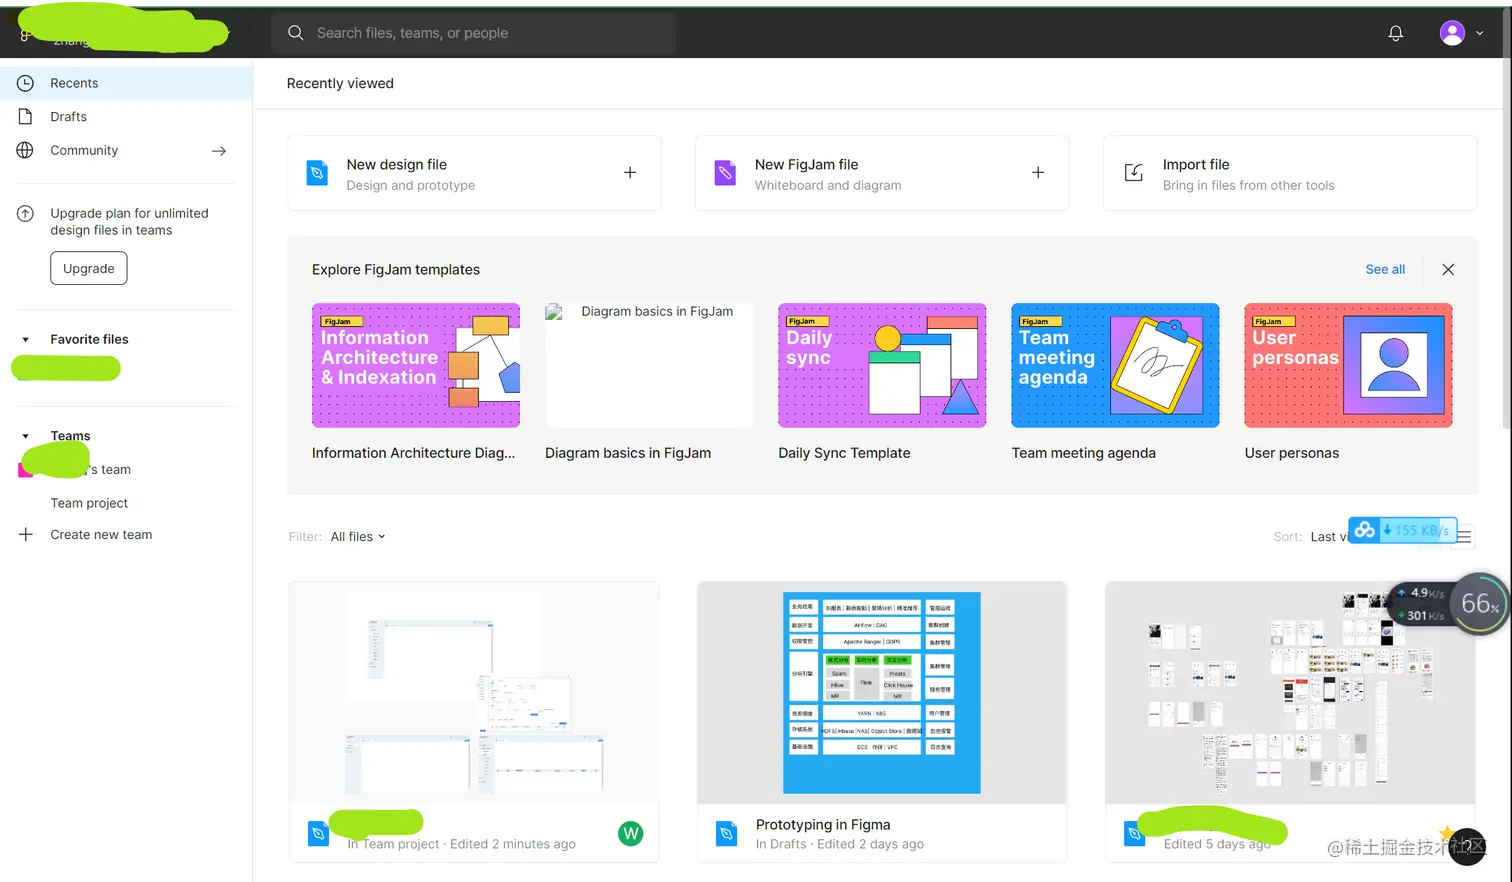Open the Daily sync template thumbnail
Image resolution: width=1512 pixels, height=882 pixels.
click(882, 365)
